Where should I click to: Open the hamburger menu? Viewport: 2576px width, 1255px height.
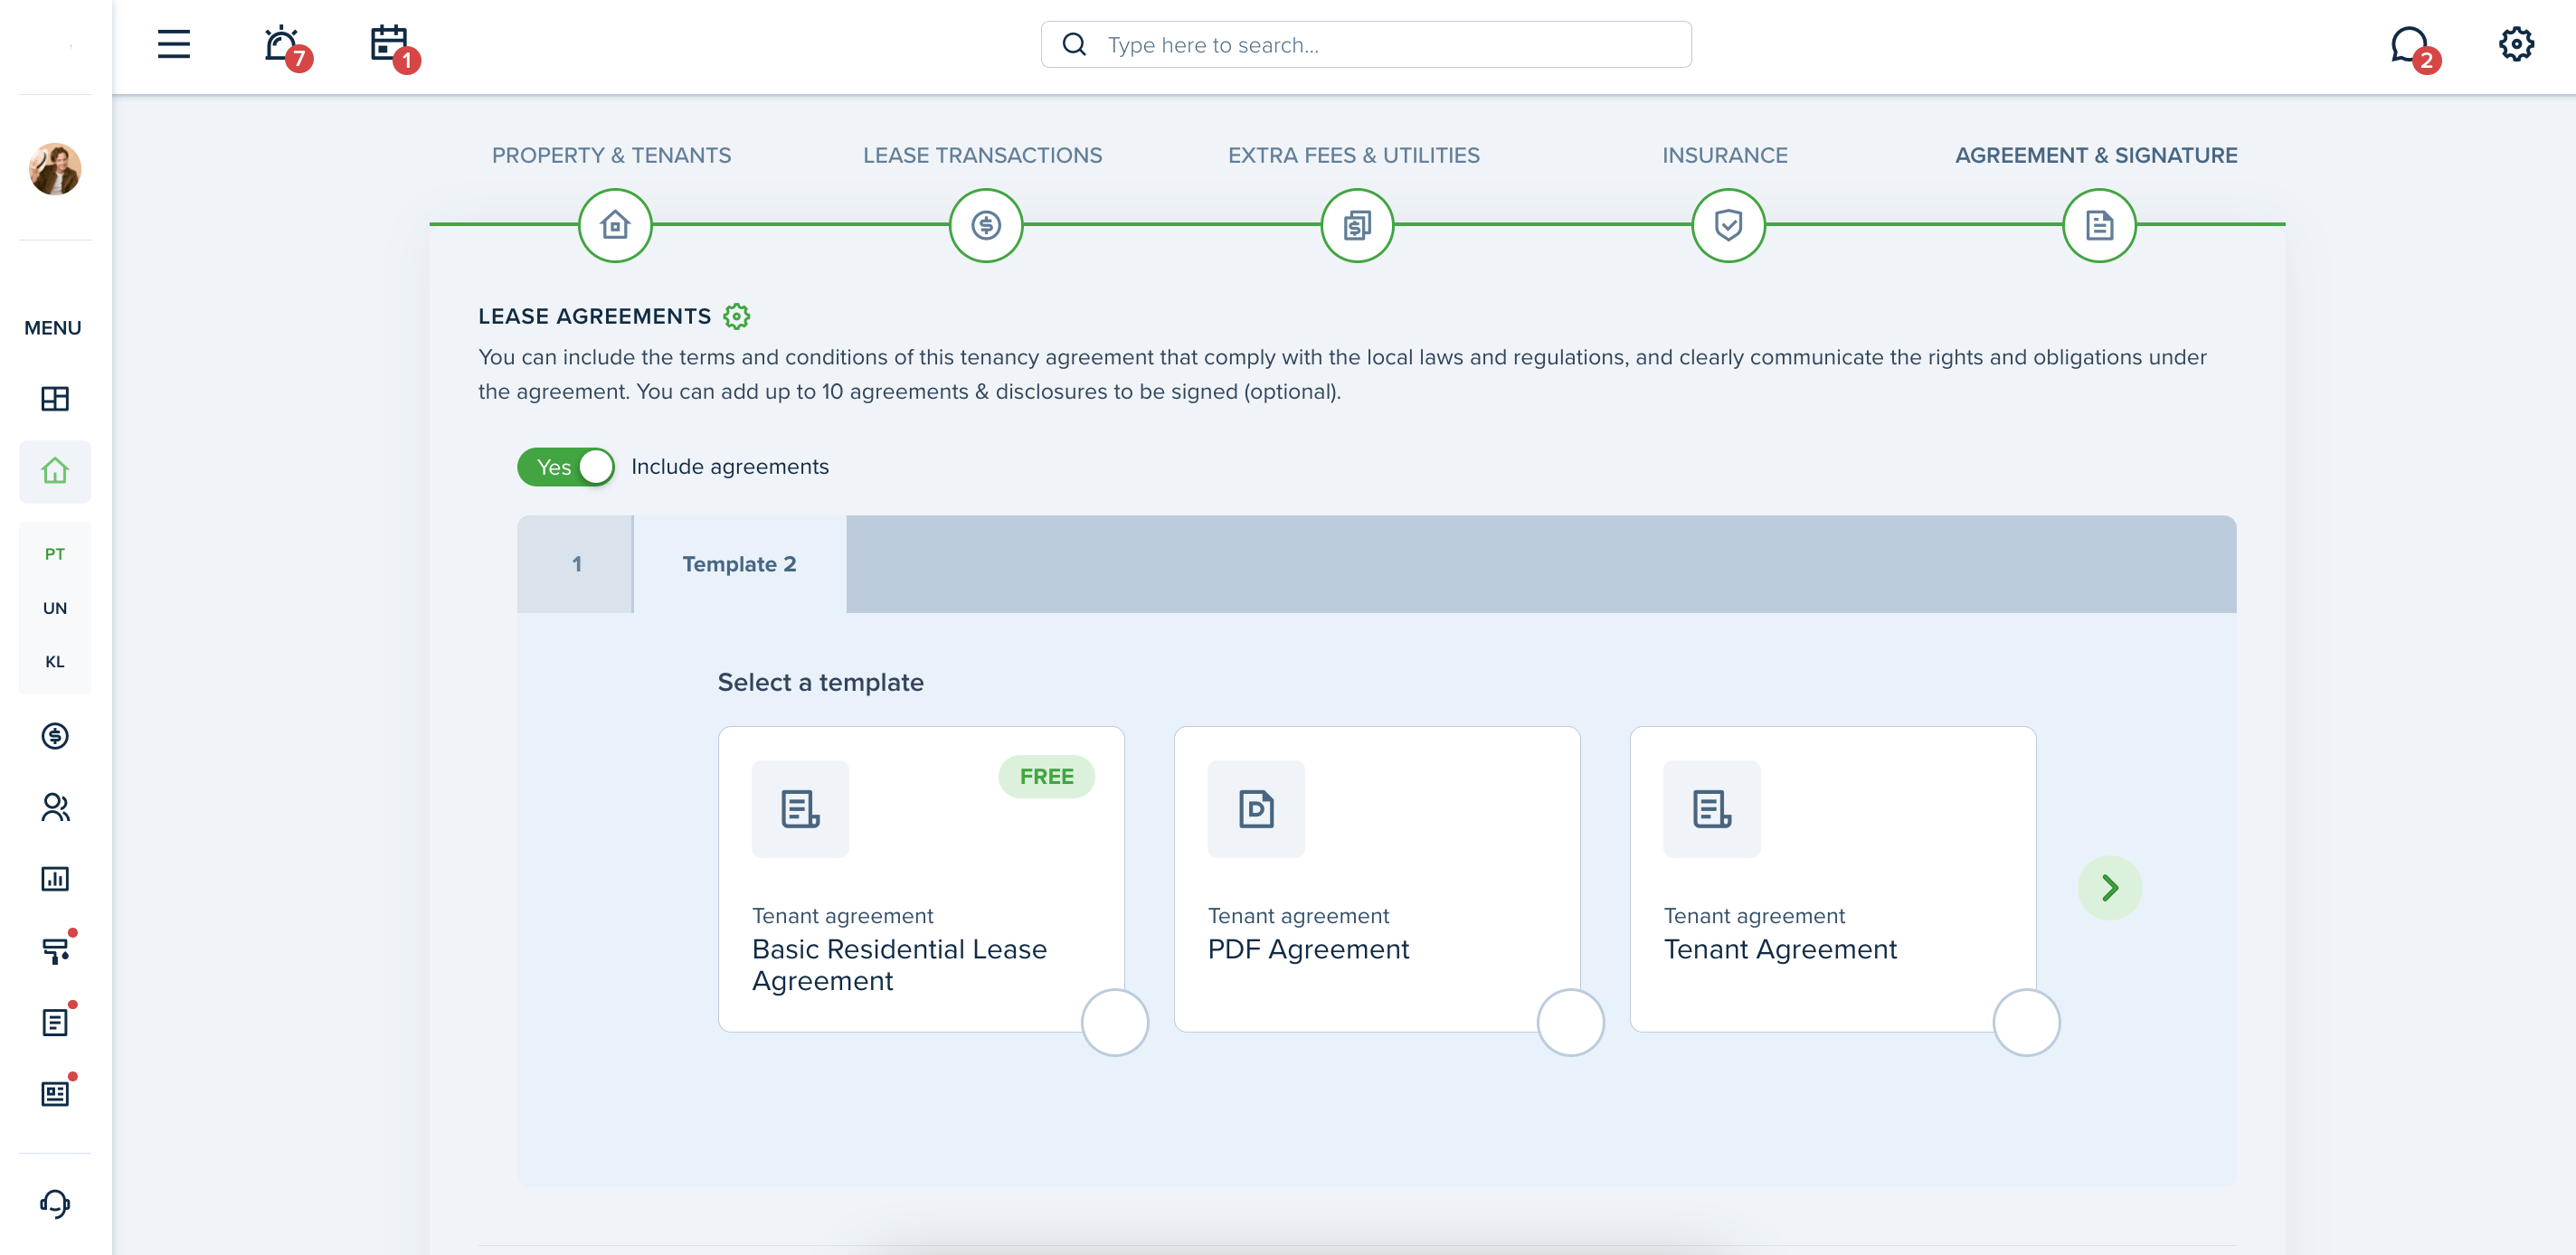(173, 44)
